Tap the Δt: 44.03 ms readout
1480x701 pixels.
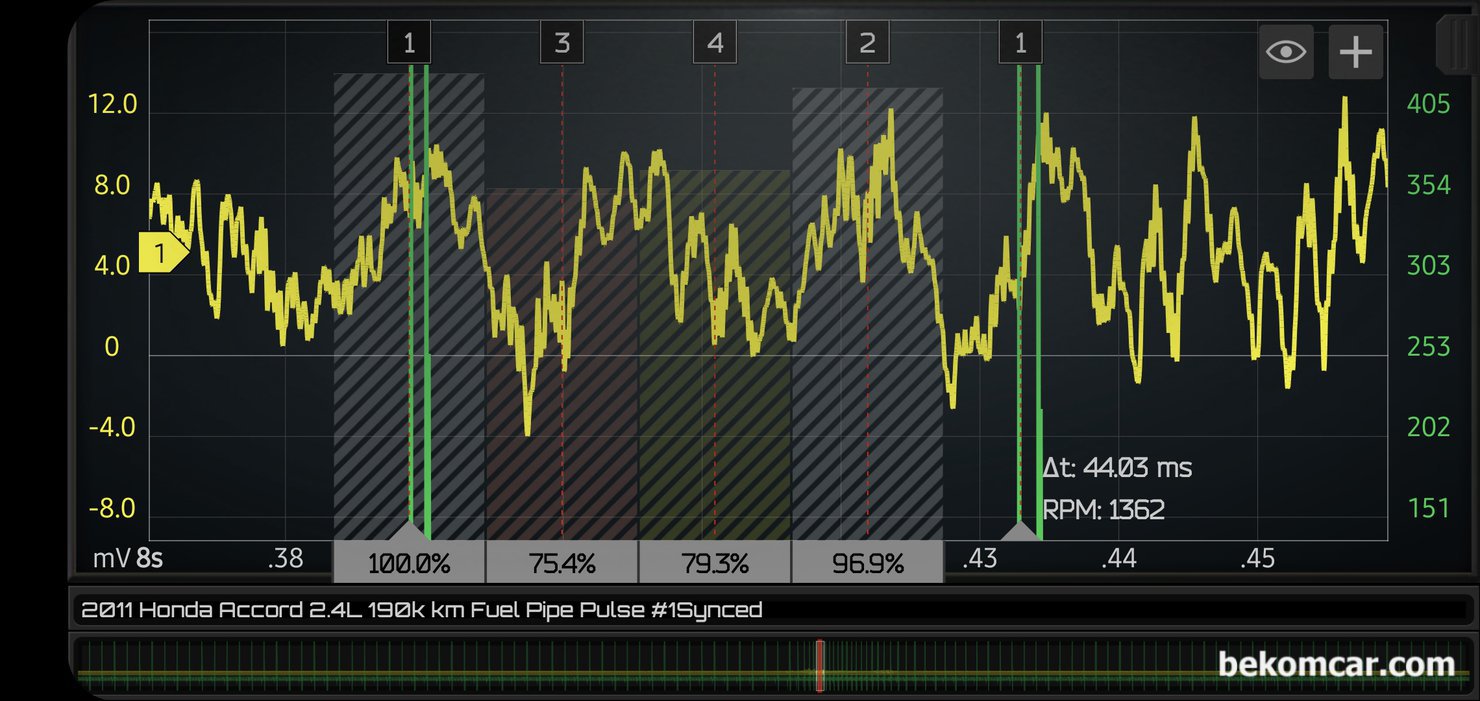pos(1117,468)
